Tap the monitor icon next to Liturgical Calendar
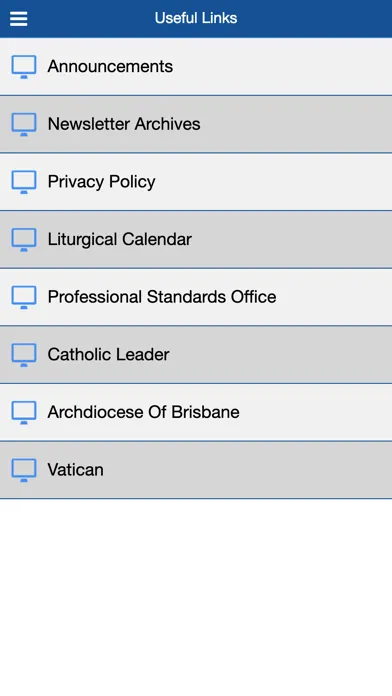This screenshot has width=392, height=696. (x=24, y=240)
